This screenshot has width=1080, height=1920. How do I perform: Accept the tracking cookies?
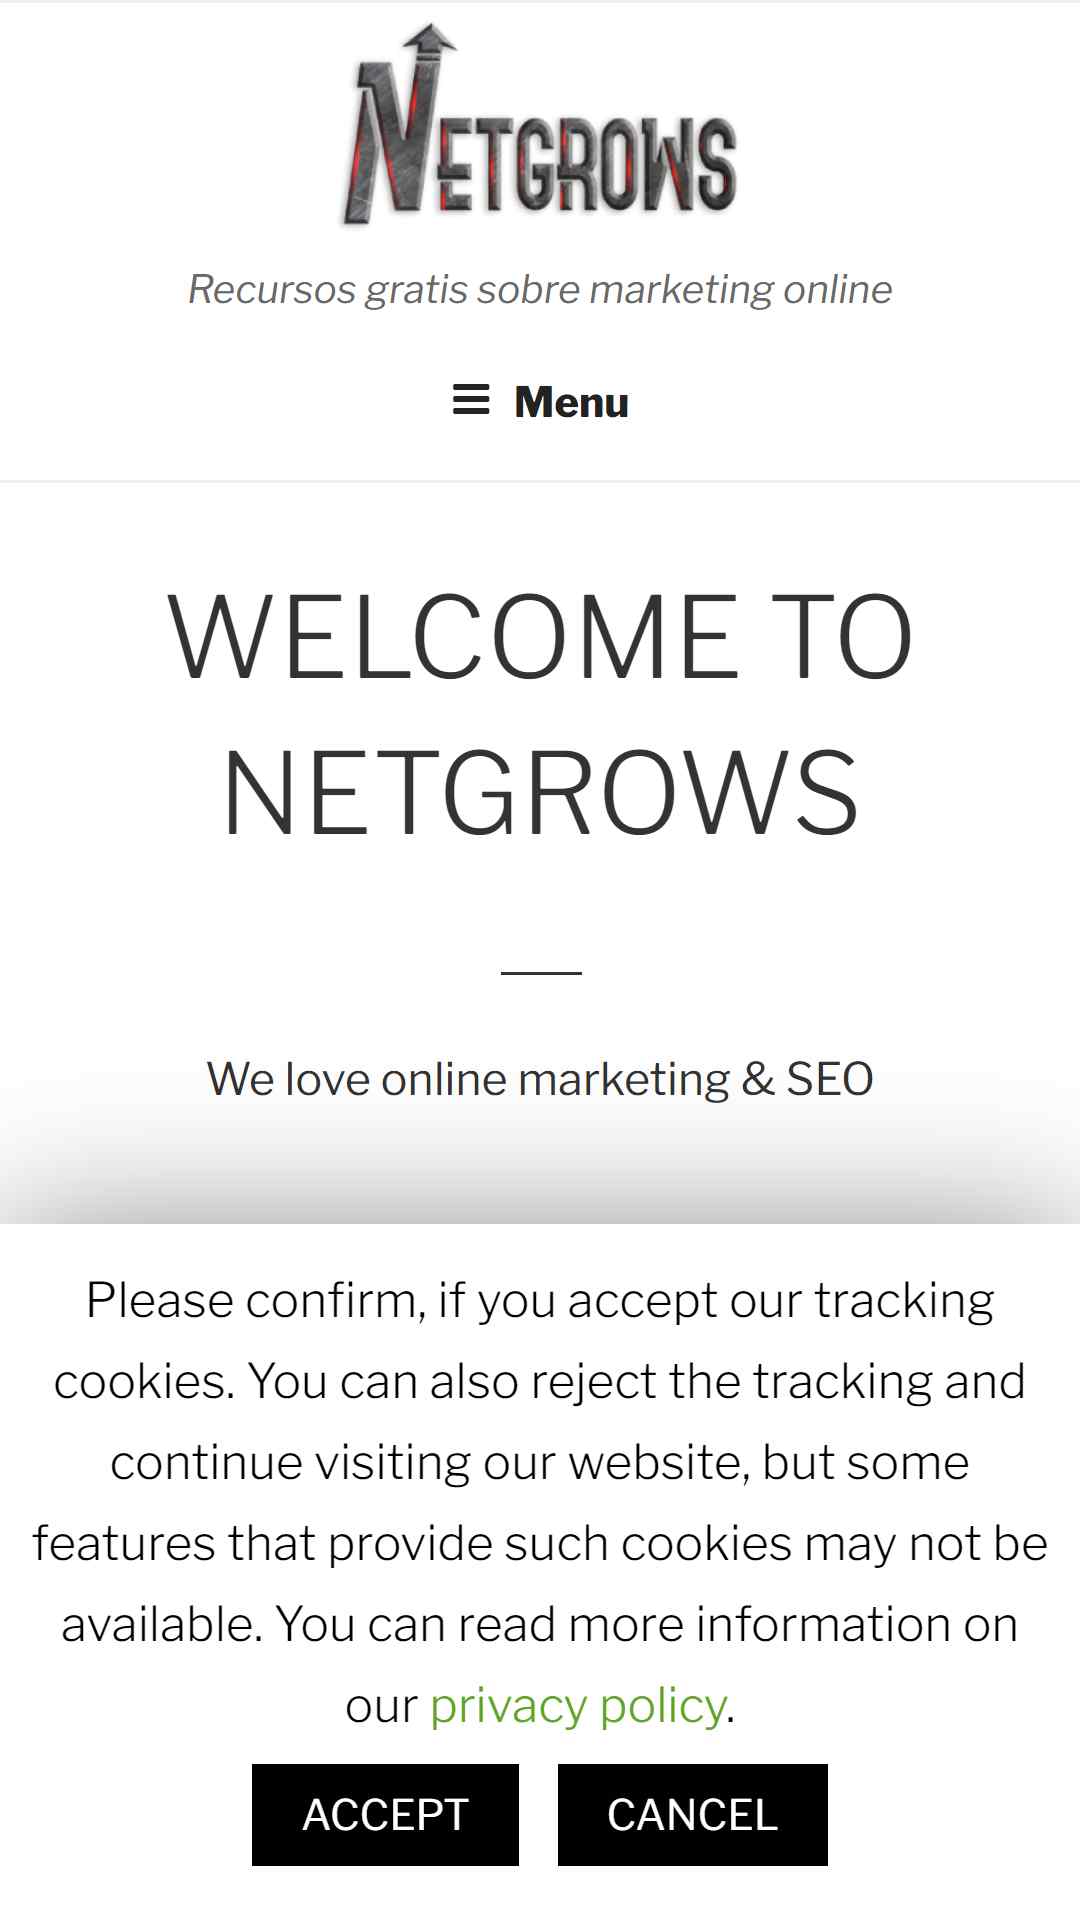pos(385,1815)
